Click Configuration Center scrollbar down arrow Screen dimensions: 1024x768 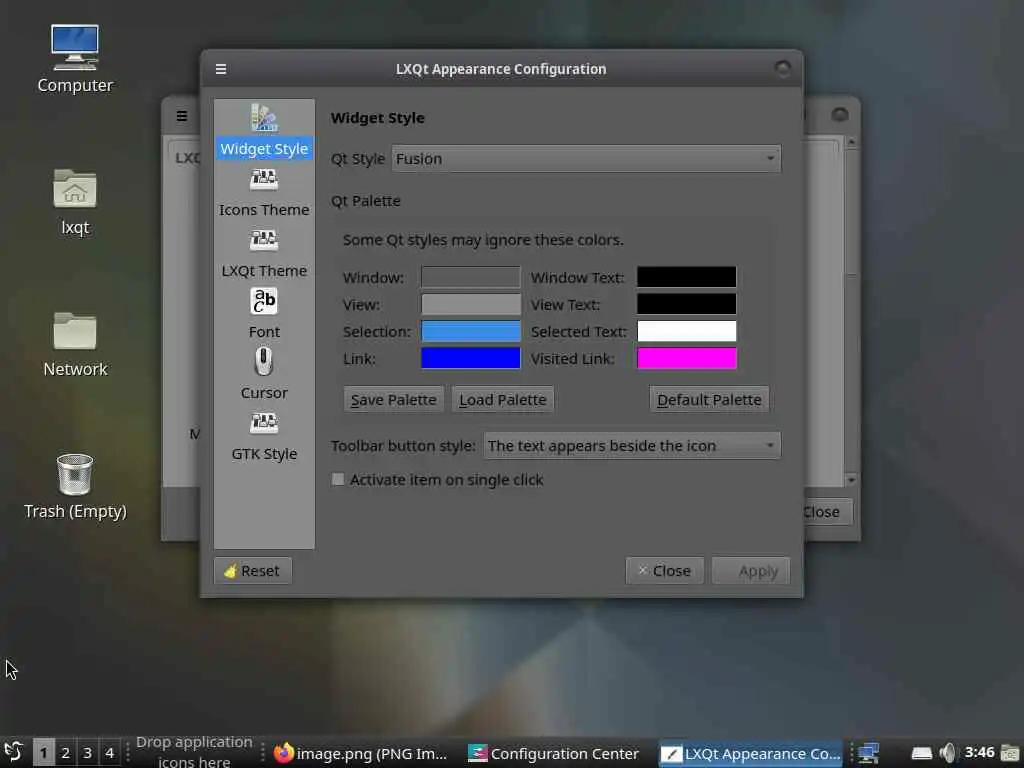(850, 480)
